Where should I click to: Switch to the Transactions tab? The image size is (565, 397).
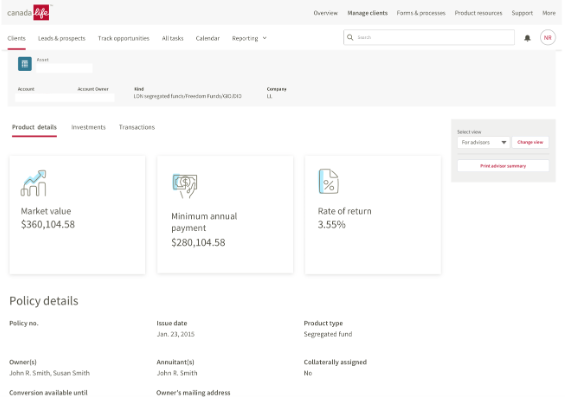(x=137, y=127)
